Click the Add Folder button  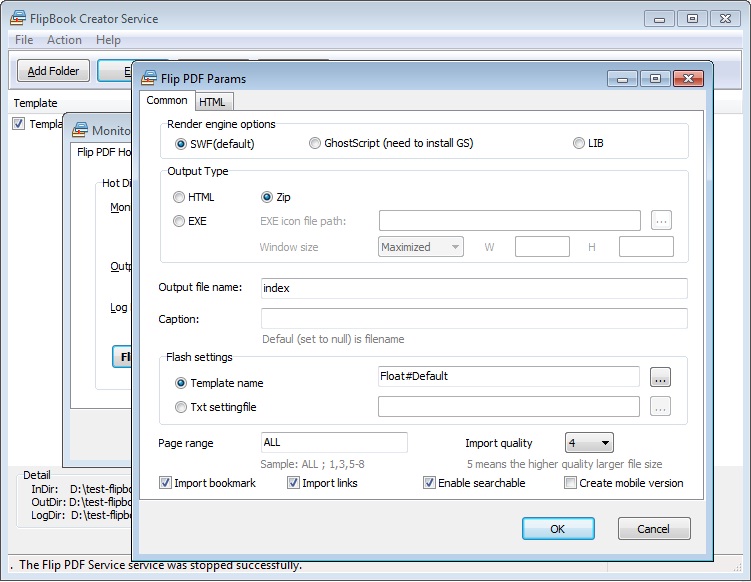coord(53,71)
